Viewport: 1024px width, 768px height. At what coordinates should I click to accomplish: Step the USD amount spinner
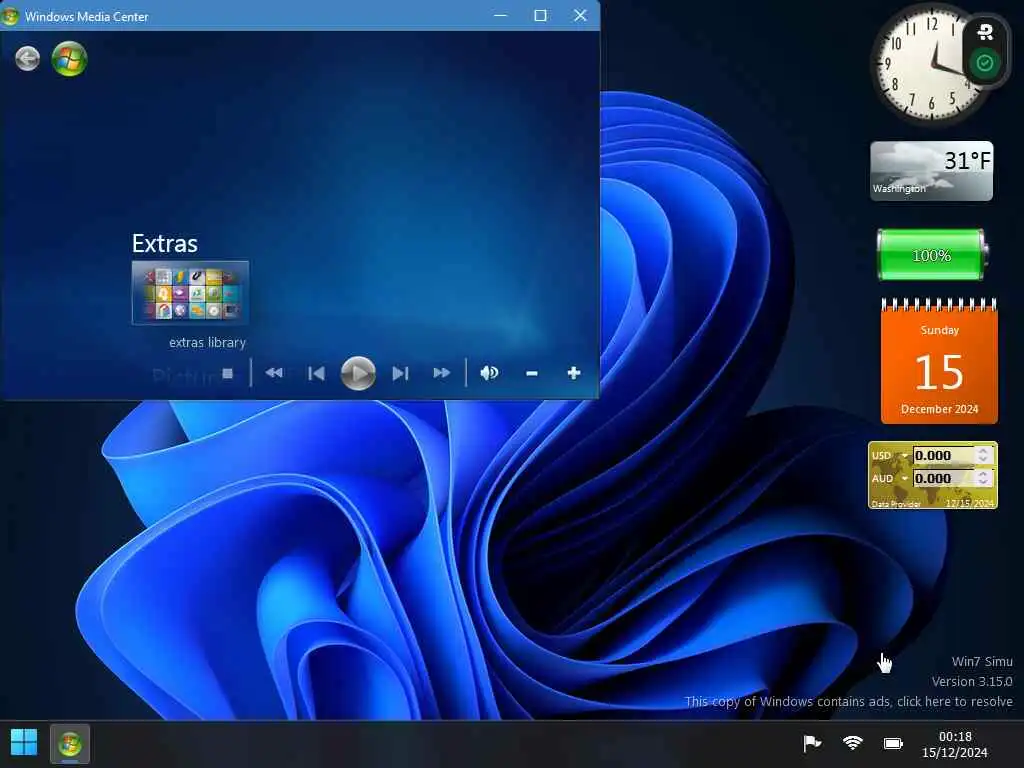(x=983, y=455)
